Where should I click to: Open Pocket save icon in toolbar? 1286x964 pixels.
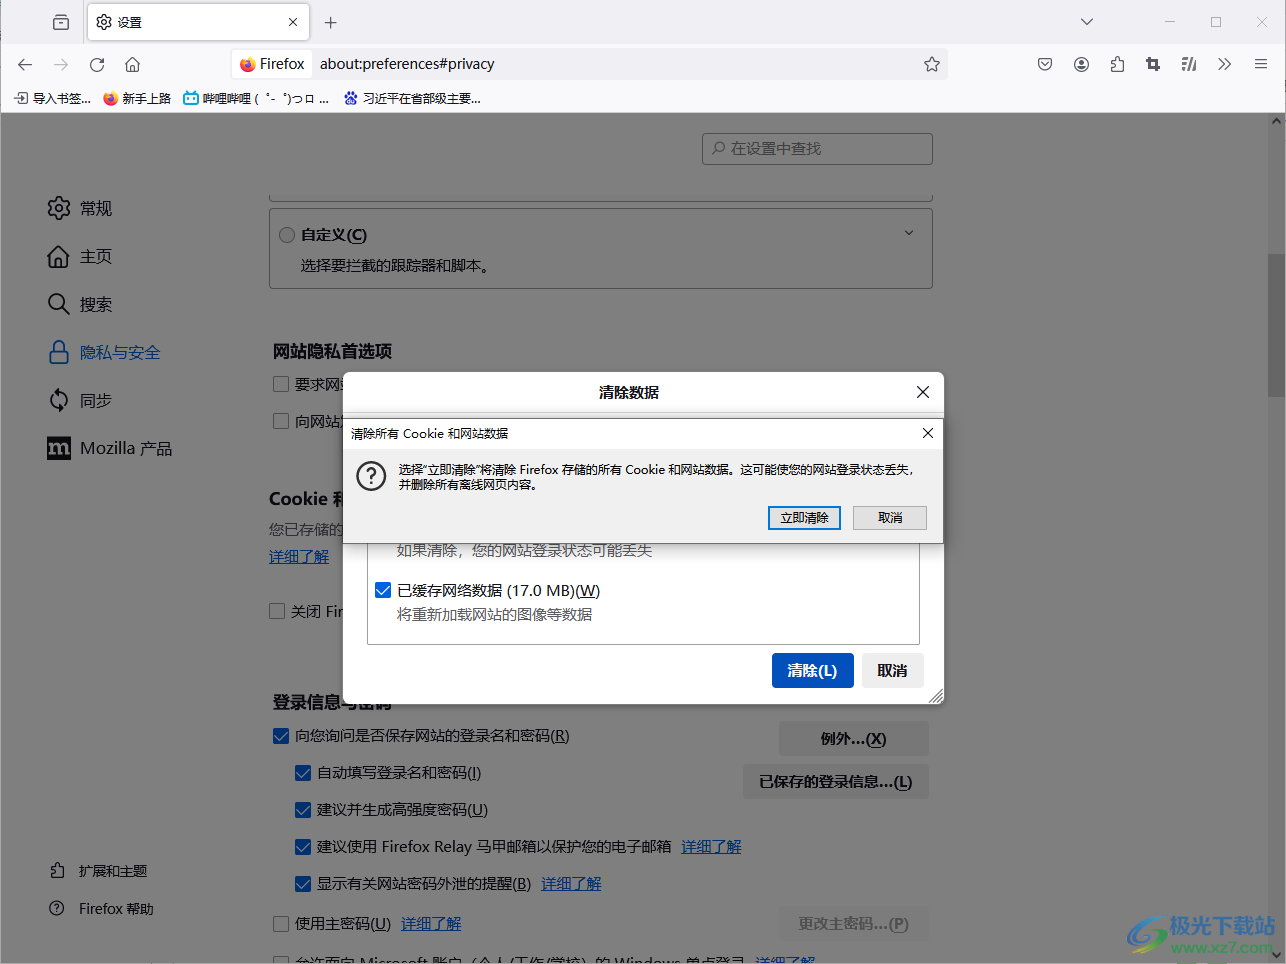pos(1045,64)
